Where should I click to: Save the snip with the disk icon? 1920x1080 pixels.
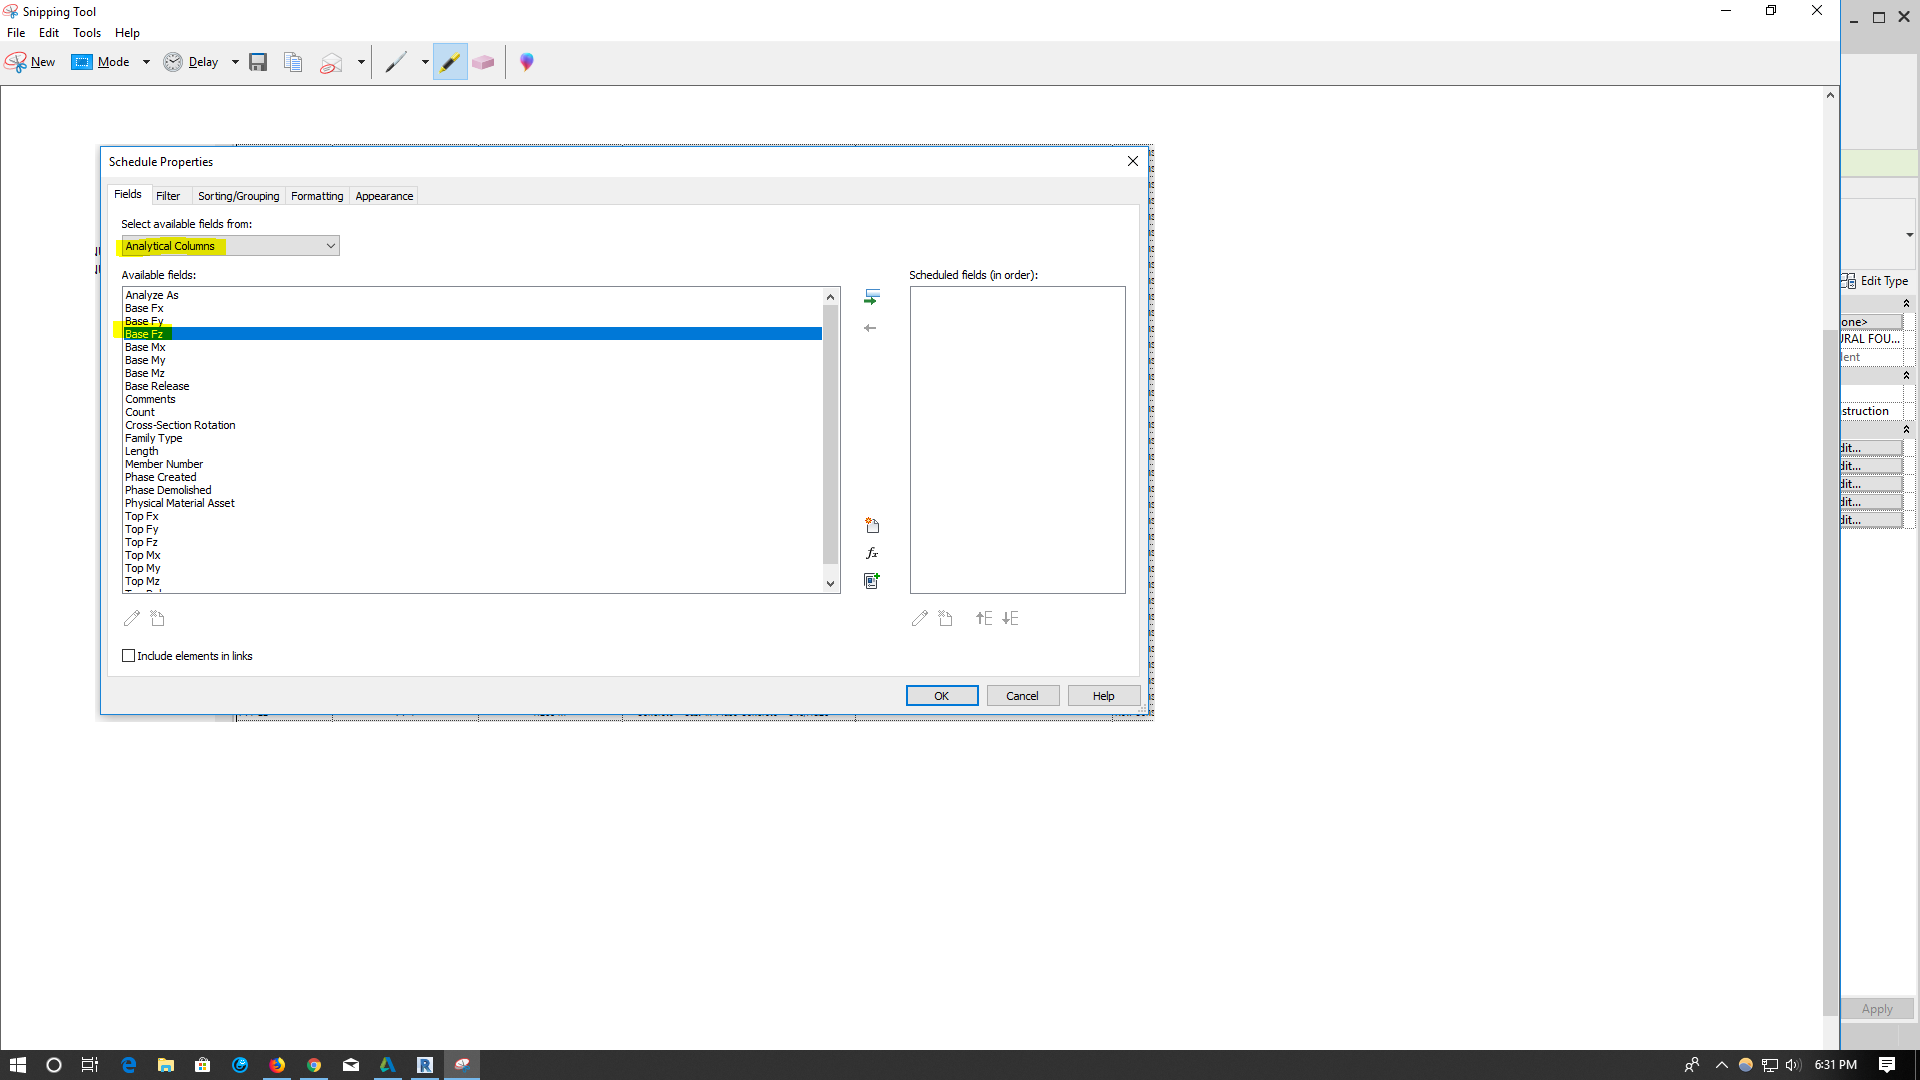click(258, 61)
